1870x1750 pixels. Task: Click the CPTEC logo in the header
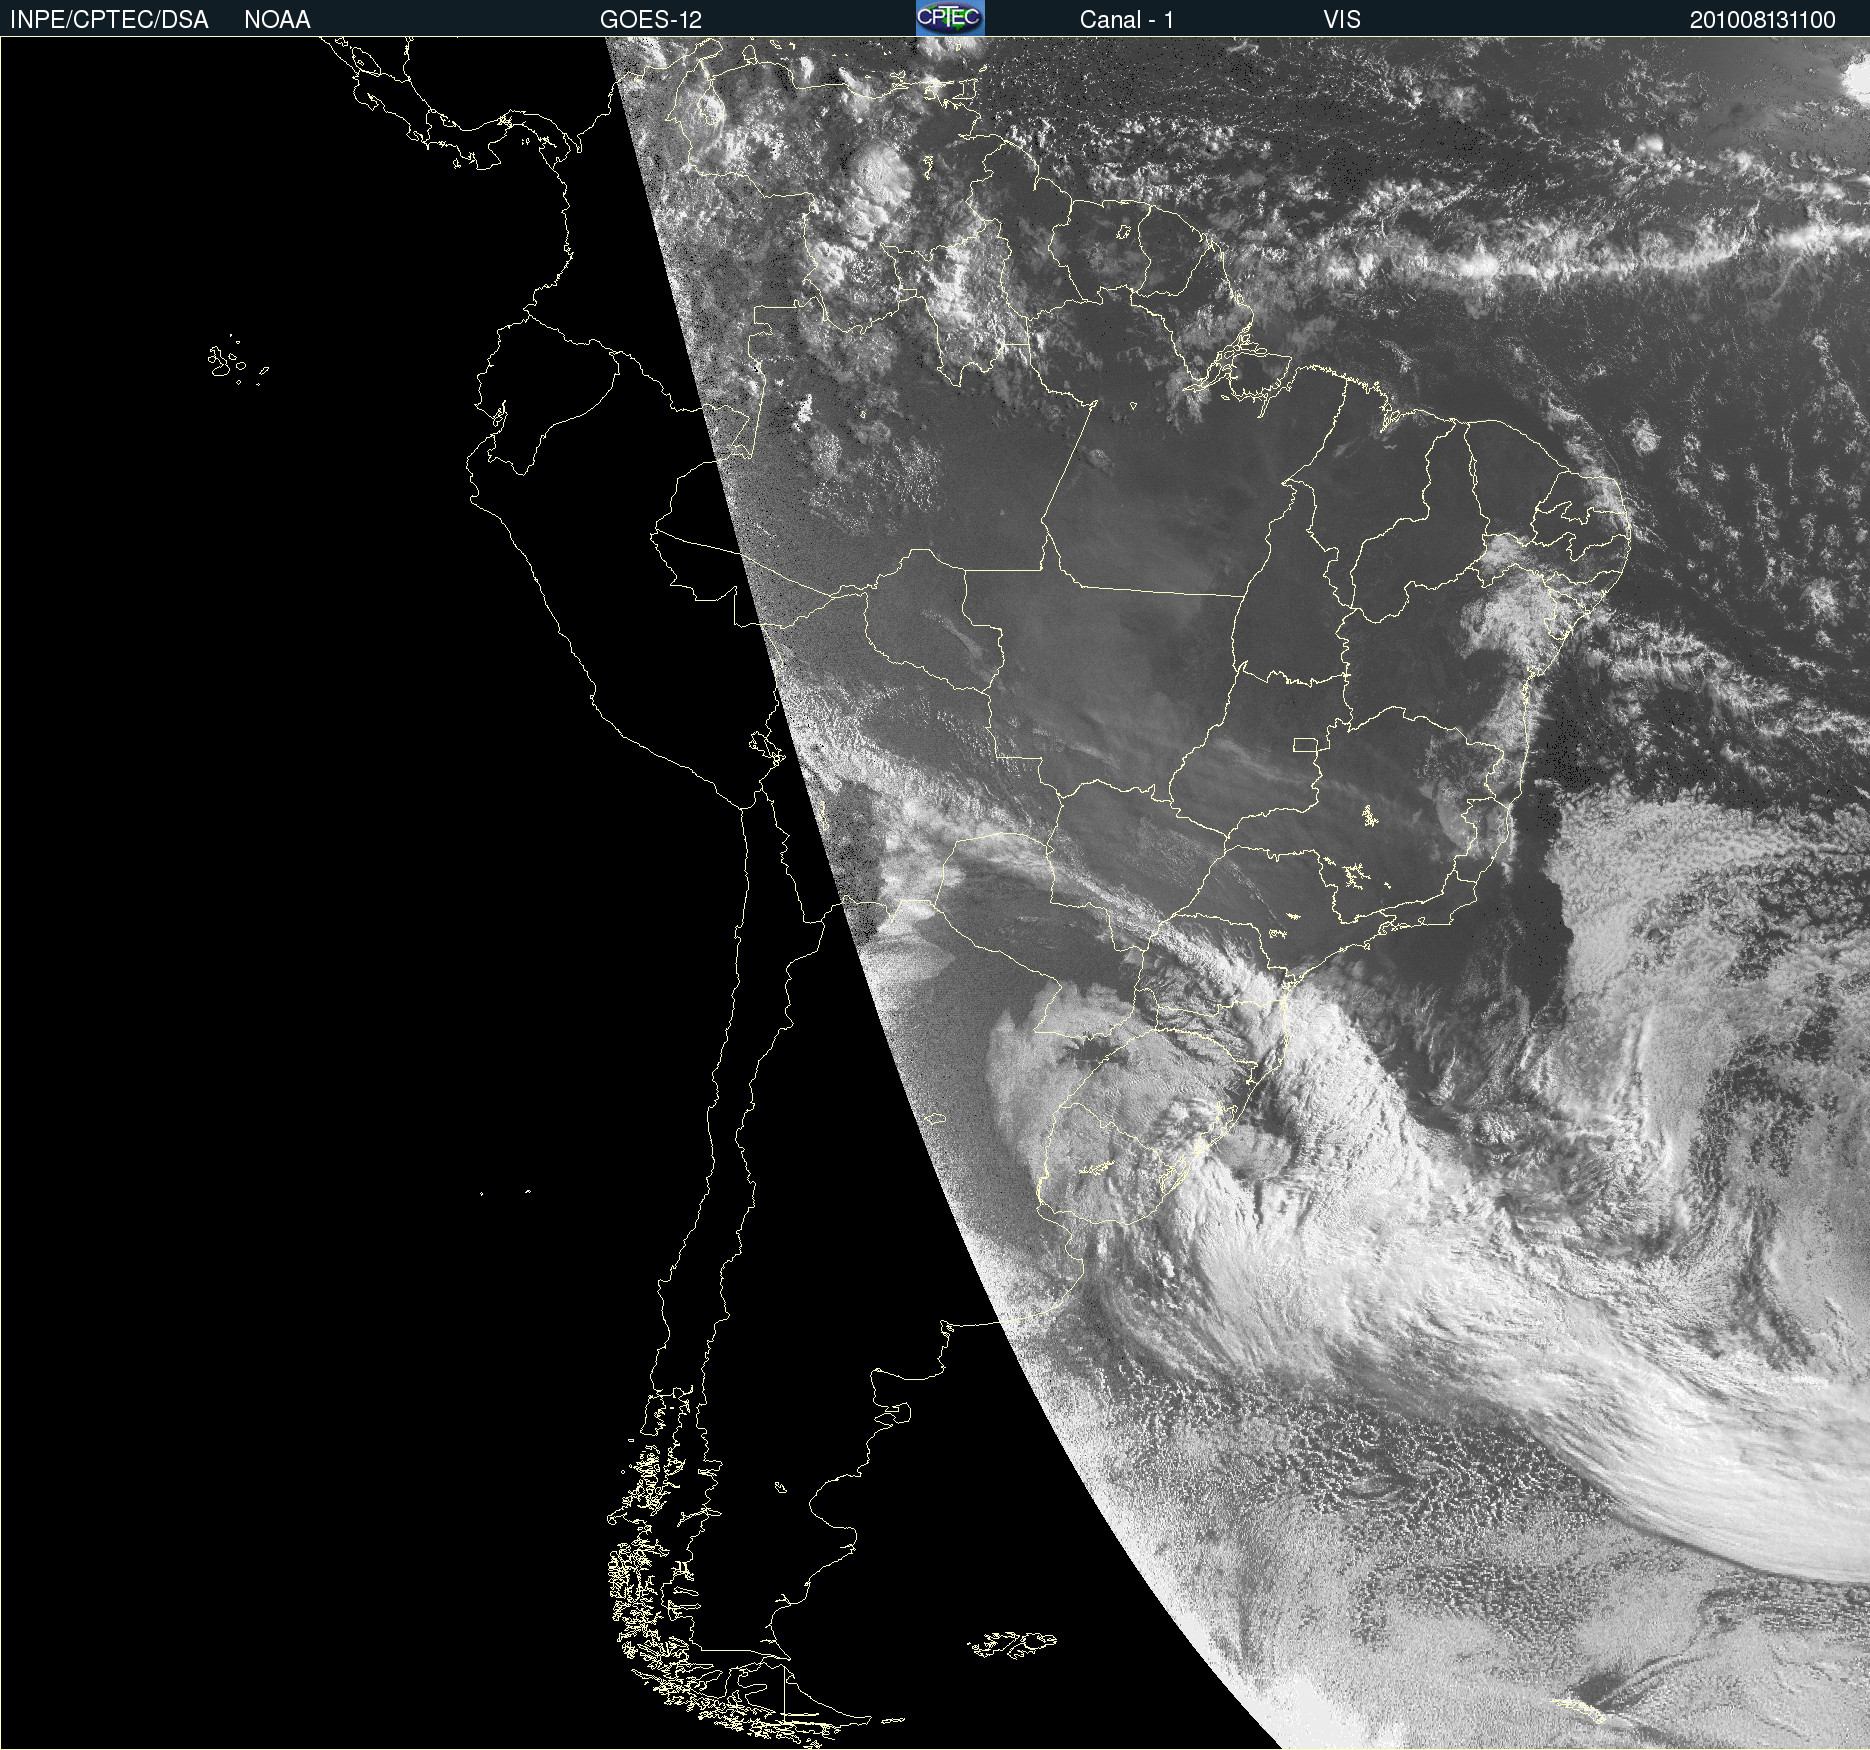950,18
